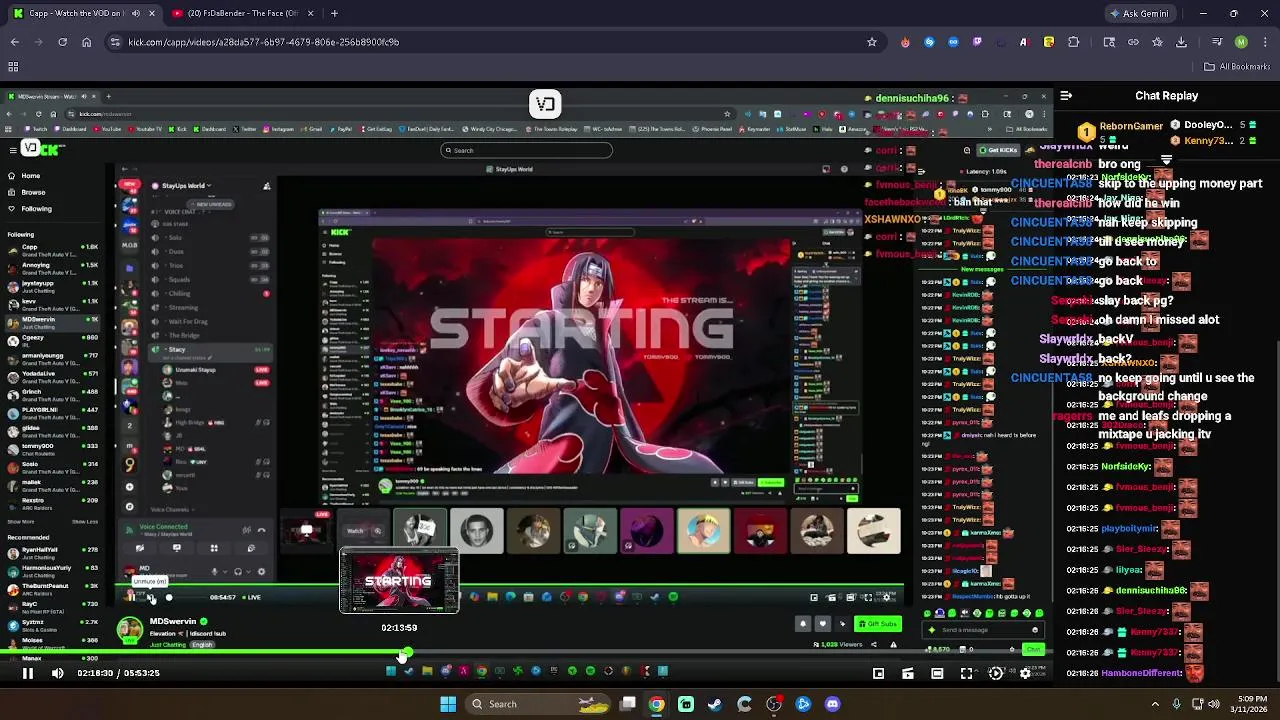This screenshot has width=1280, height=720.
Task: Click the Windows taskbar Search box
Action: click(540, 704)
